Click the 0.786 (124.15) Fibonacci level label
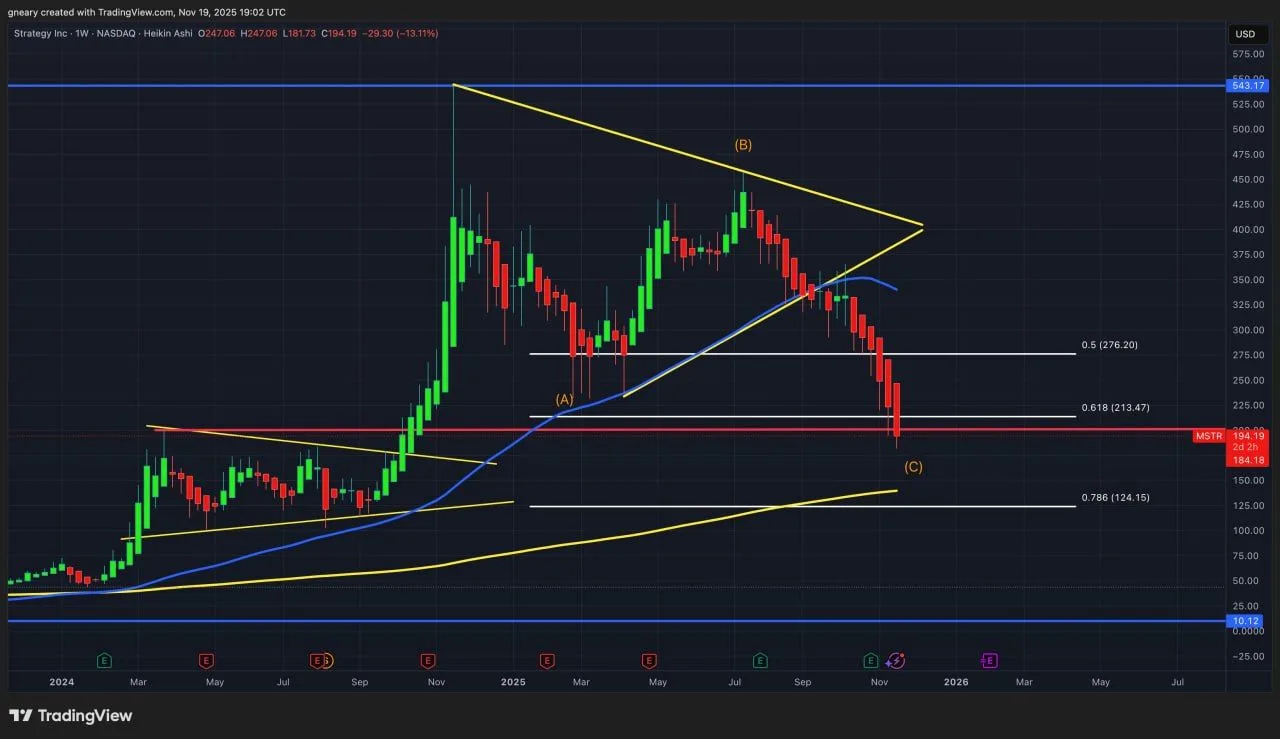The width and height of the screenshot is (1280, 739). tap(1109, 497)
